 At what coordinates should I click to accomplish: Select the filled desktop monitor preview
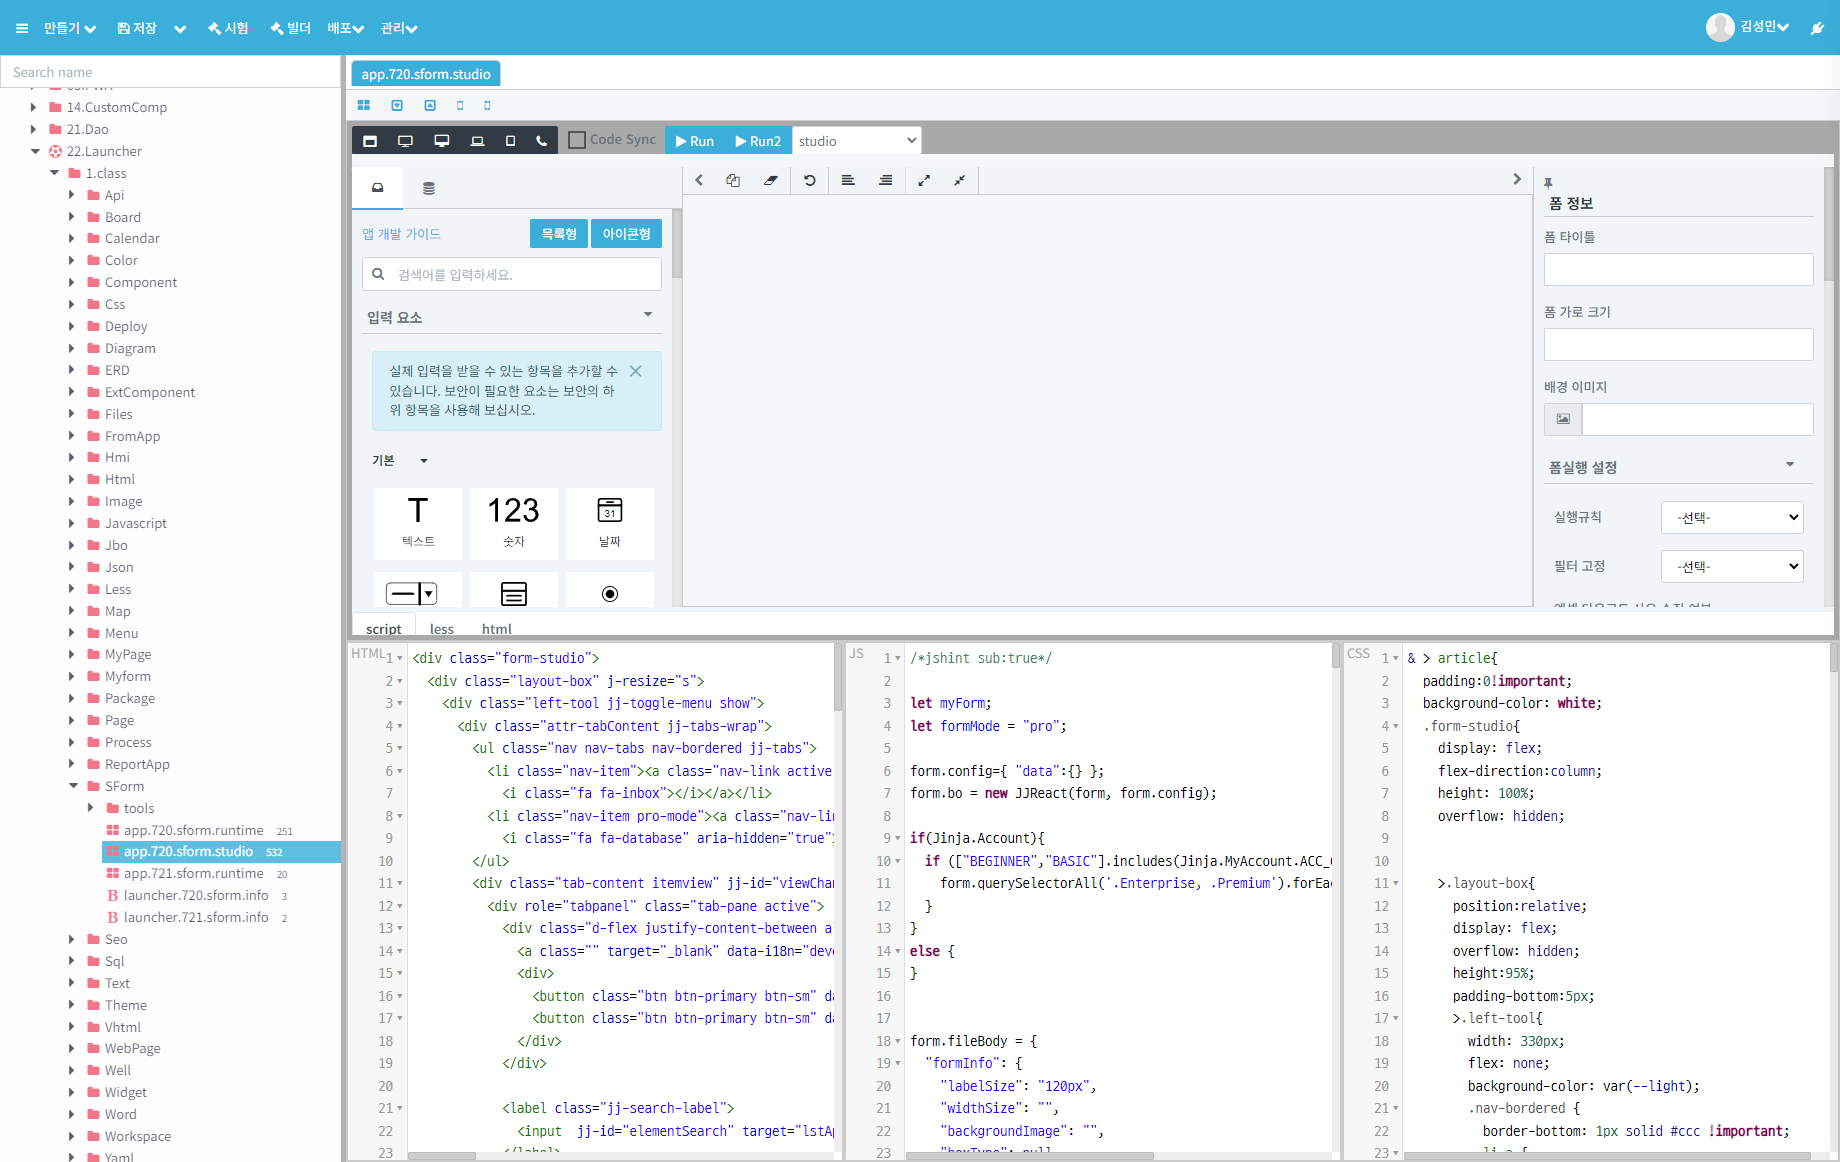point(441,141)
